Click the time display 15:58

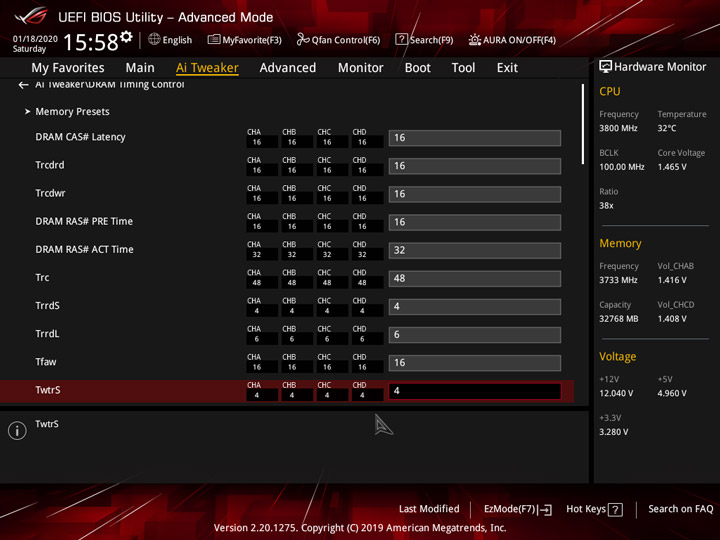coord(90,42)
